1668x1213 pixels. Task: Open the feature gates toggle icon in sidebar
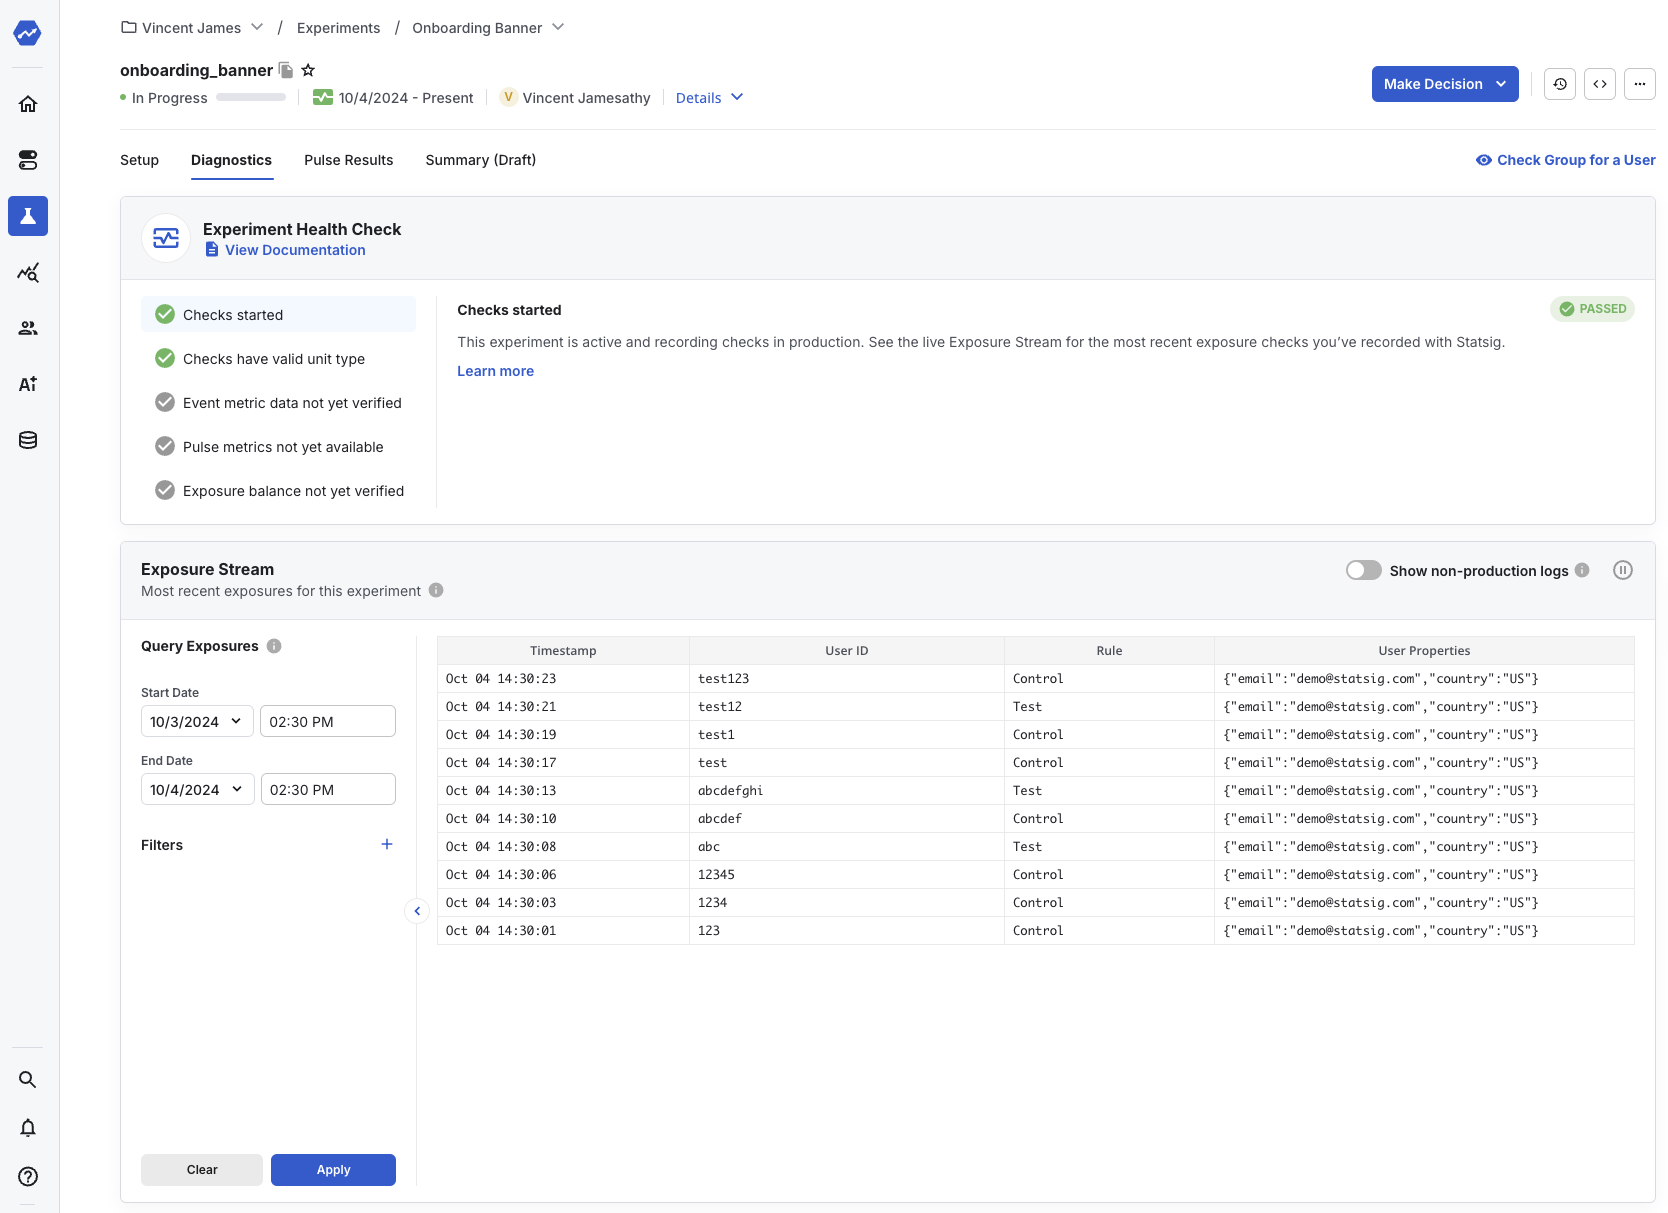[28, 160]
